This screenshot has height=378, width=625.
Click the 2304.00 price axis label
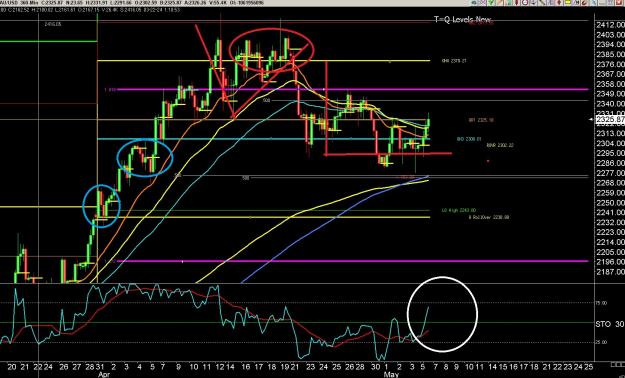pos(610,143)
